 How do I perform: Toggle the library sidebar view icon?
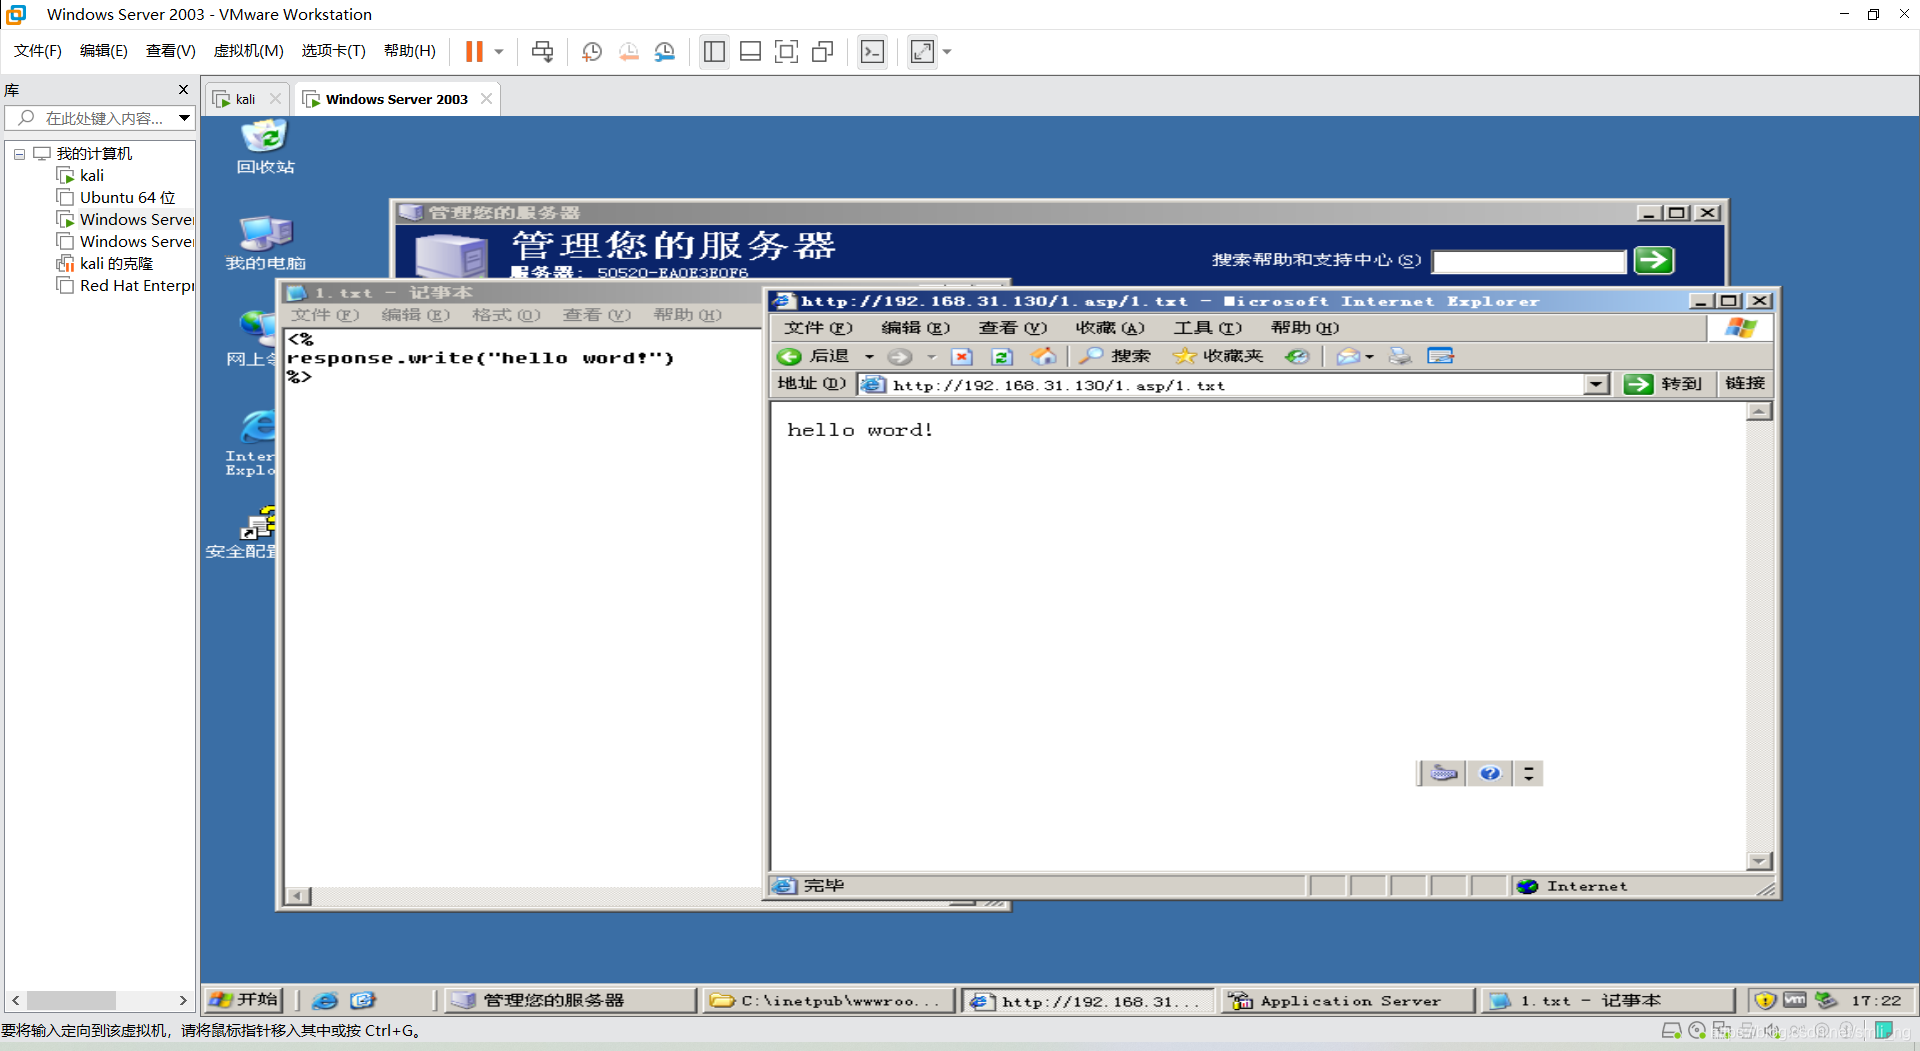[x=714, y=51]
